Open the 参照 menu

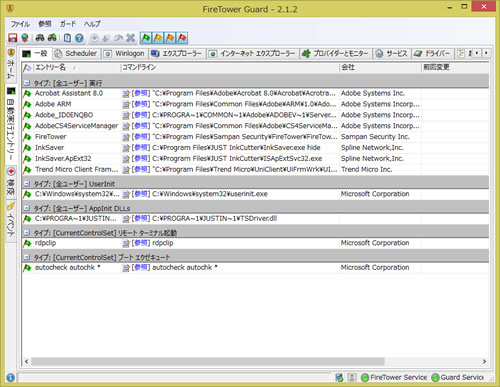tap(45, 24)
